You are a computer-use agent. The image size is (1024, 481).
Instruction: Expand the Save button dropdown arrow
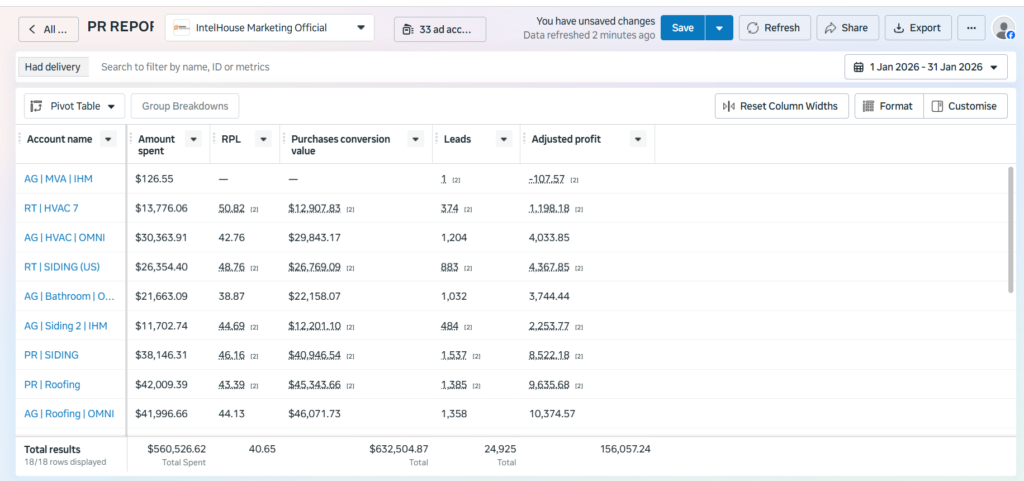pyautogui.click(x=719, y=28)
